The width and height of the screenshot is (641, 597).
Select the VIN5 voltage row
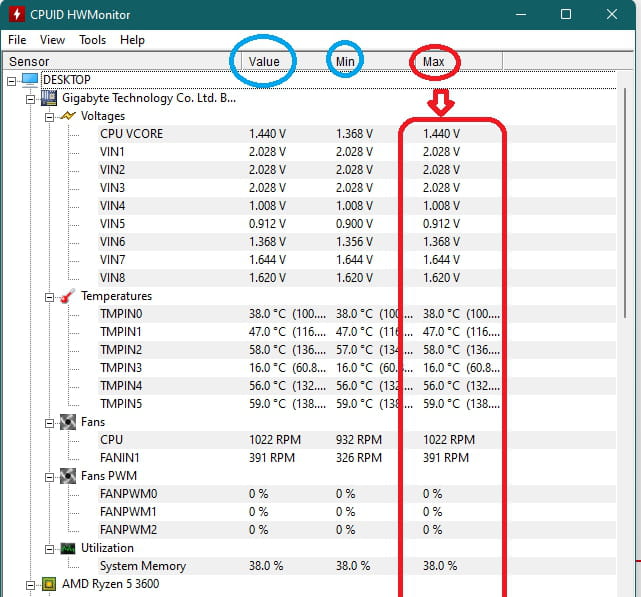click(x=356, y=224)
